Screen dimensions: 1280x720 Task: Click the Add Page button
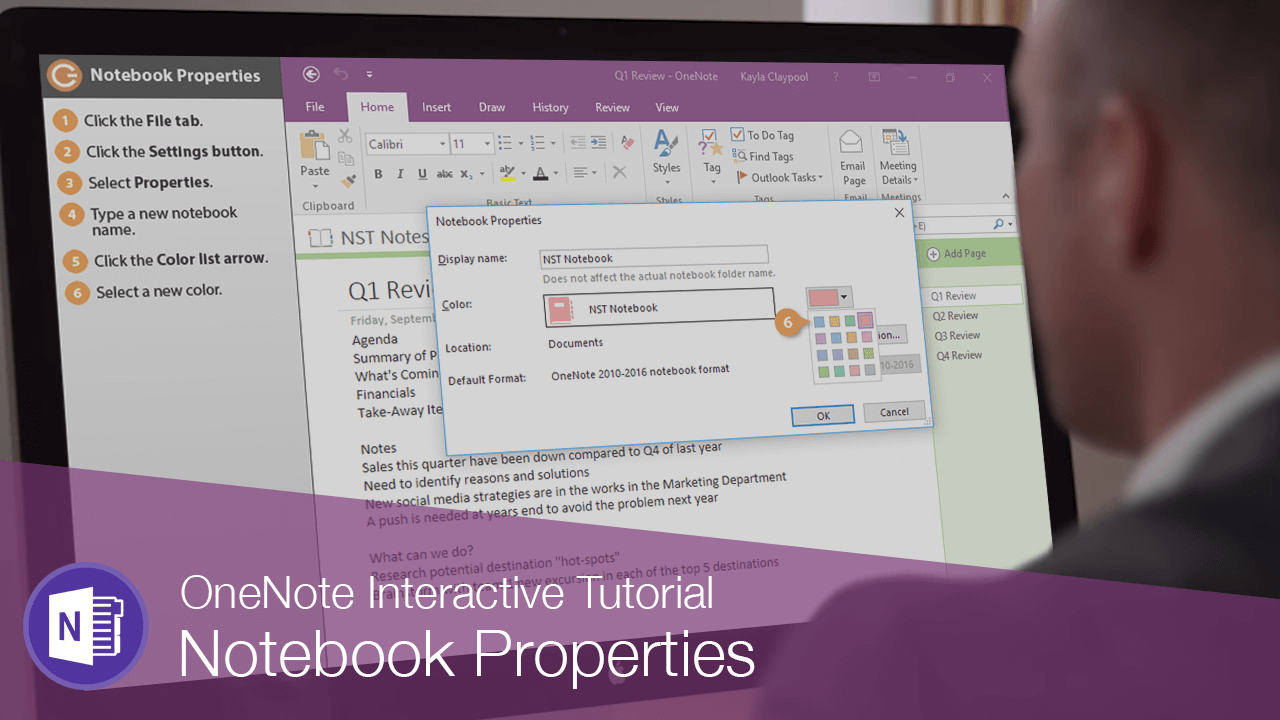coord(957,253)
